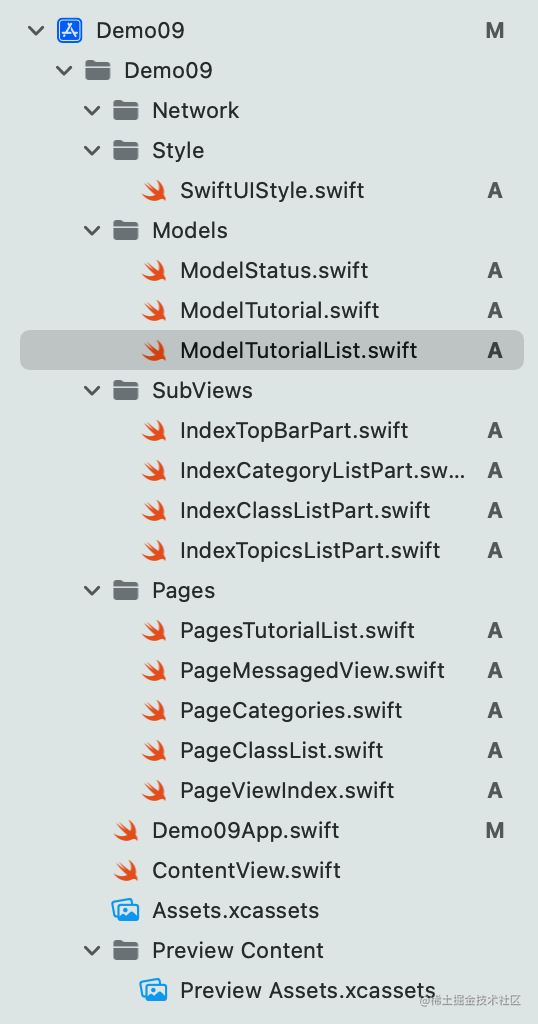Click the Swift icon of IndexClassListPart.swift
538x1024 pixels.
coord(154,510)
